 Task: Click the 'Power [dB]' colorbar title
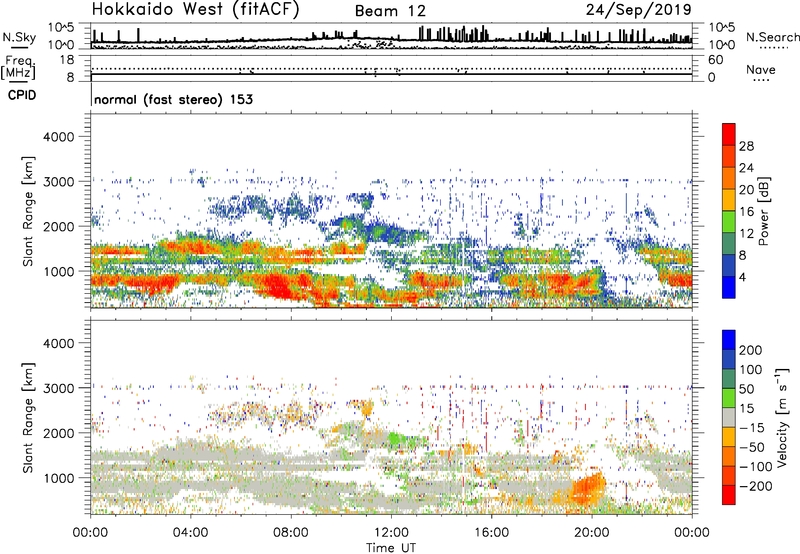pos(763,211)
